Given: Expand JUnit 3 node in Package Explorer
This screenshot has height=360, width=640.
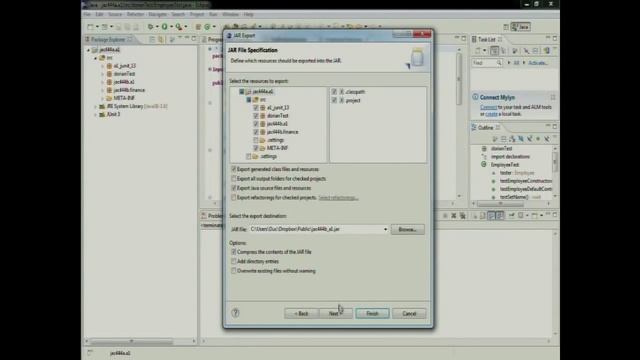Looking at the screenshot, I should pos(96,114).
